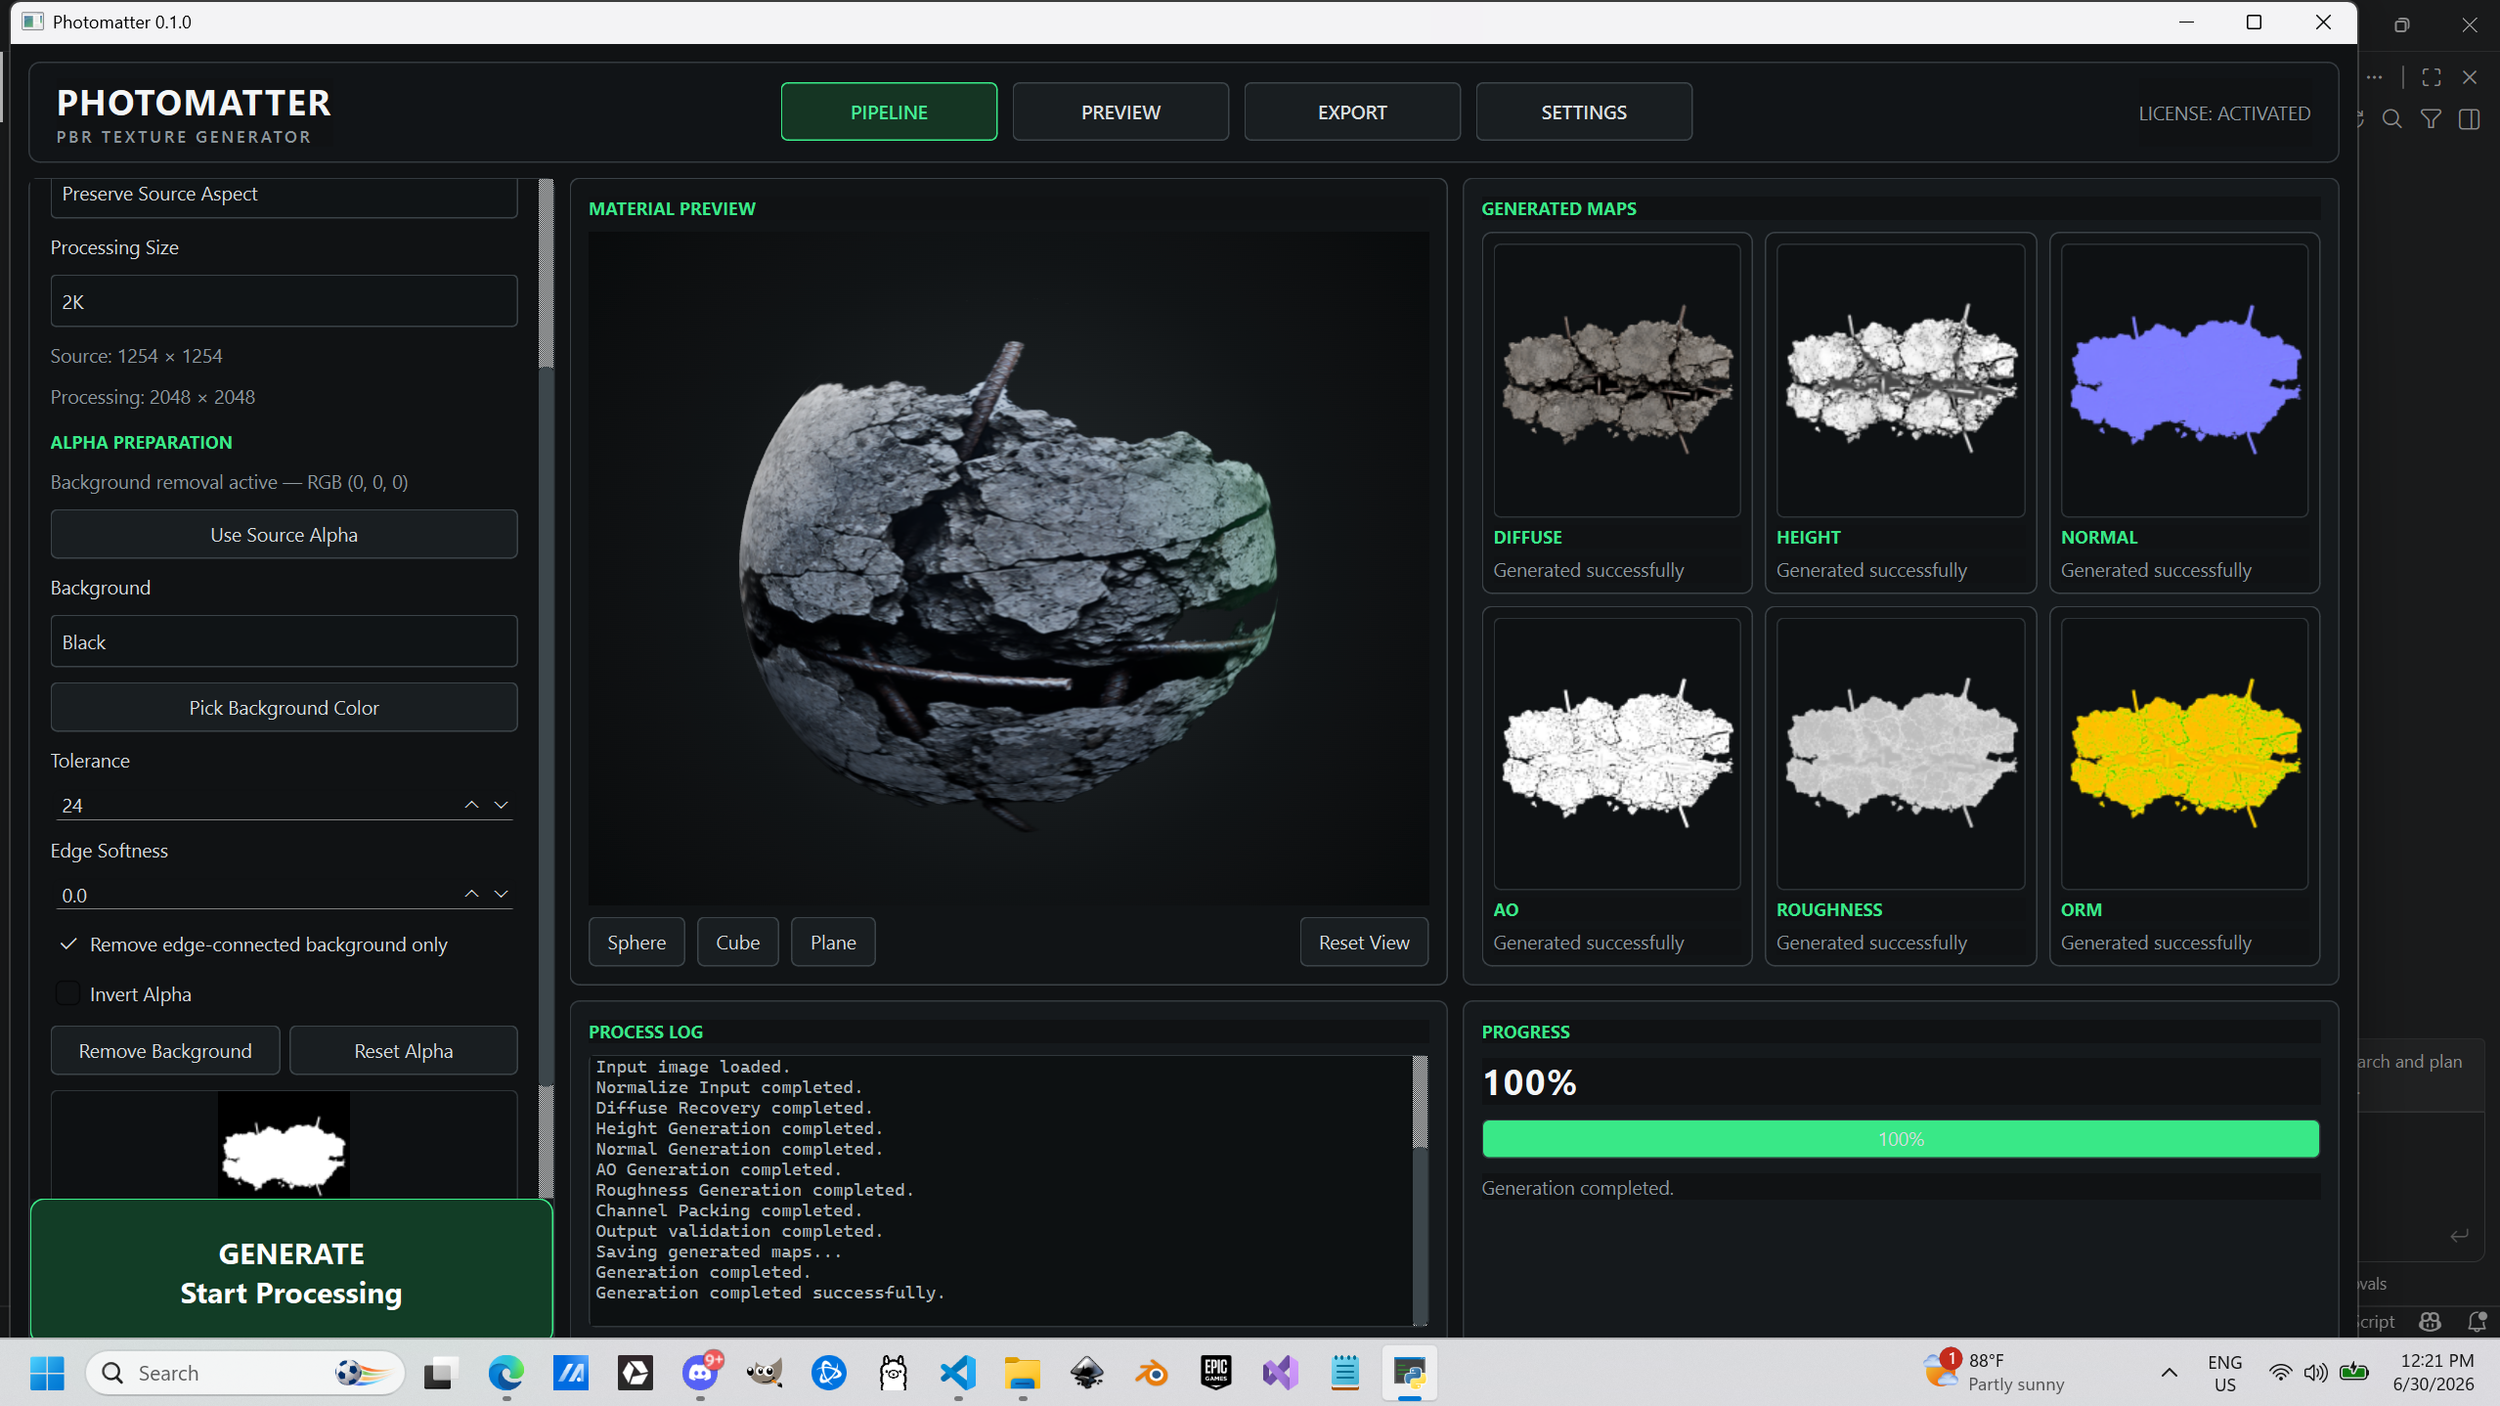This screenshot has height=1406, width=2500.
Task: Launch Microsoft Edge from taskbar
Action: (x=506, y=1373)
